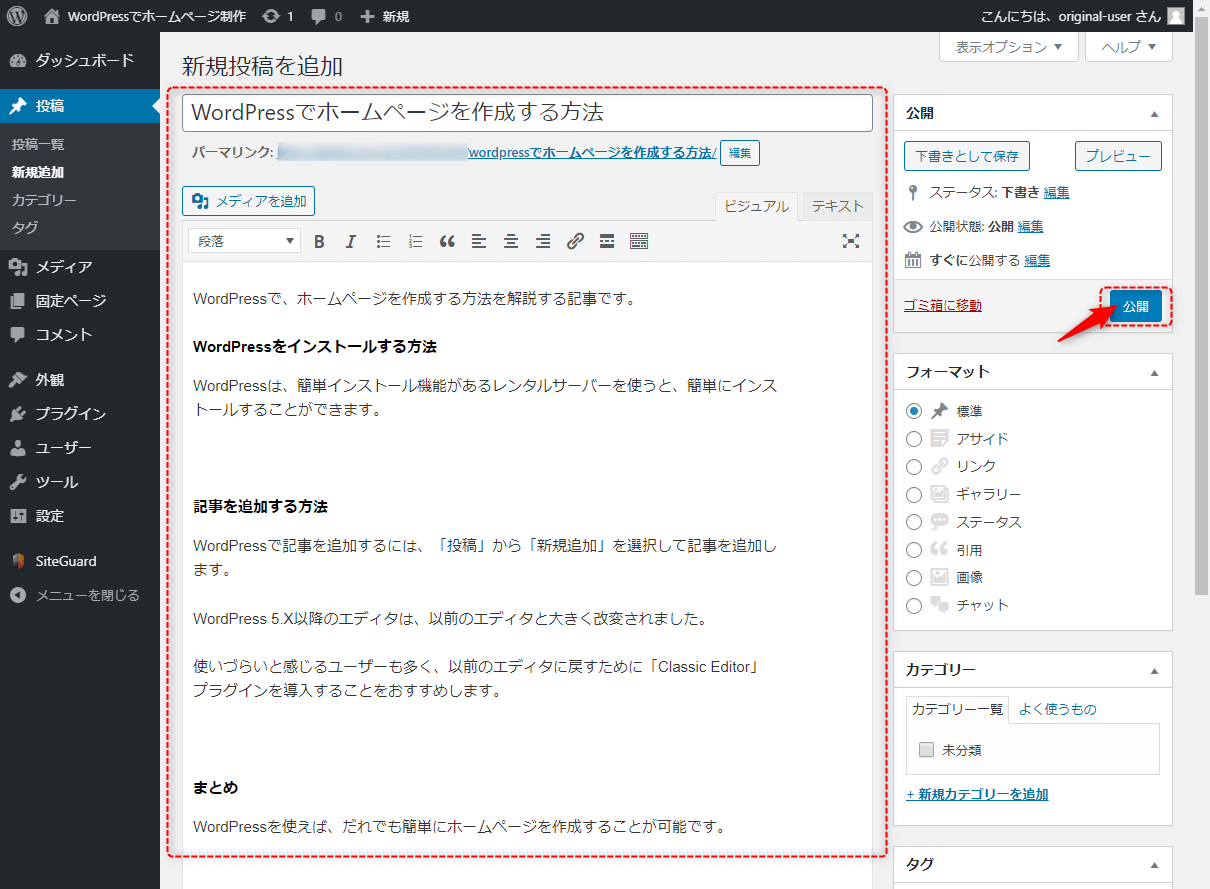This screenshot has height=889, width=1210.
Task: Select 標準 post format
Action: click(x=913, y=411)
